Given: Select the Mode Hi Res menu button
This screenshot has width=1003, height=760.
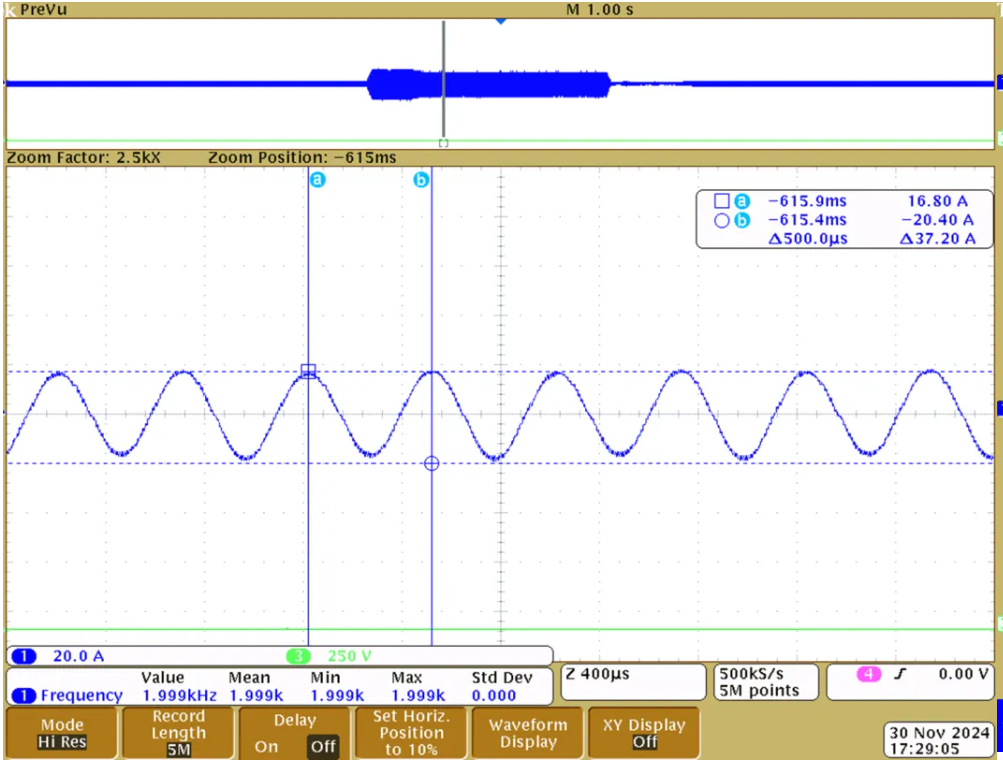Looking at the screenshot, I should pyautogui.click(x=62, y=733).
